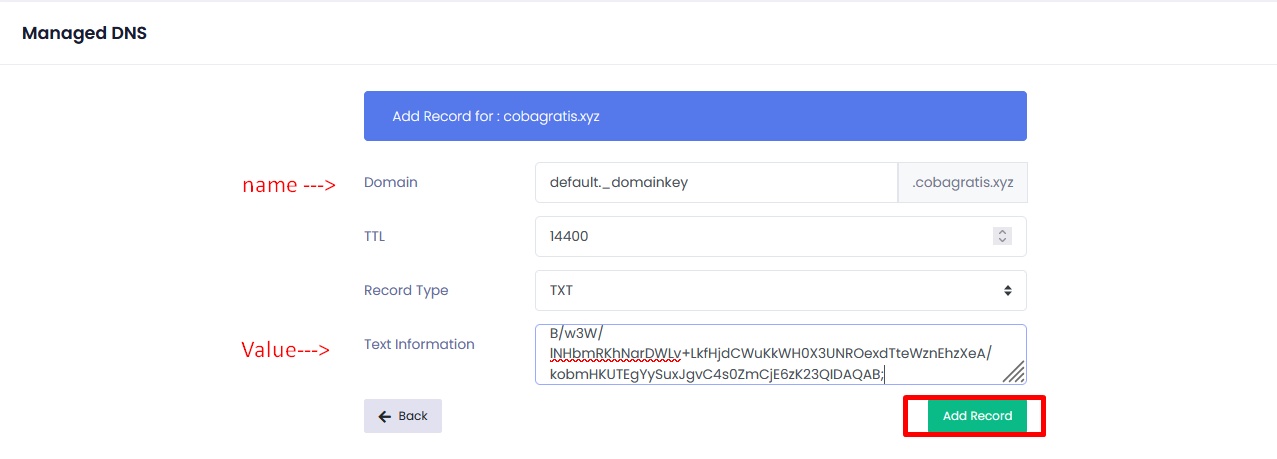
Task: Click the left arrow icon in Back
Action: coord(384,416)
